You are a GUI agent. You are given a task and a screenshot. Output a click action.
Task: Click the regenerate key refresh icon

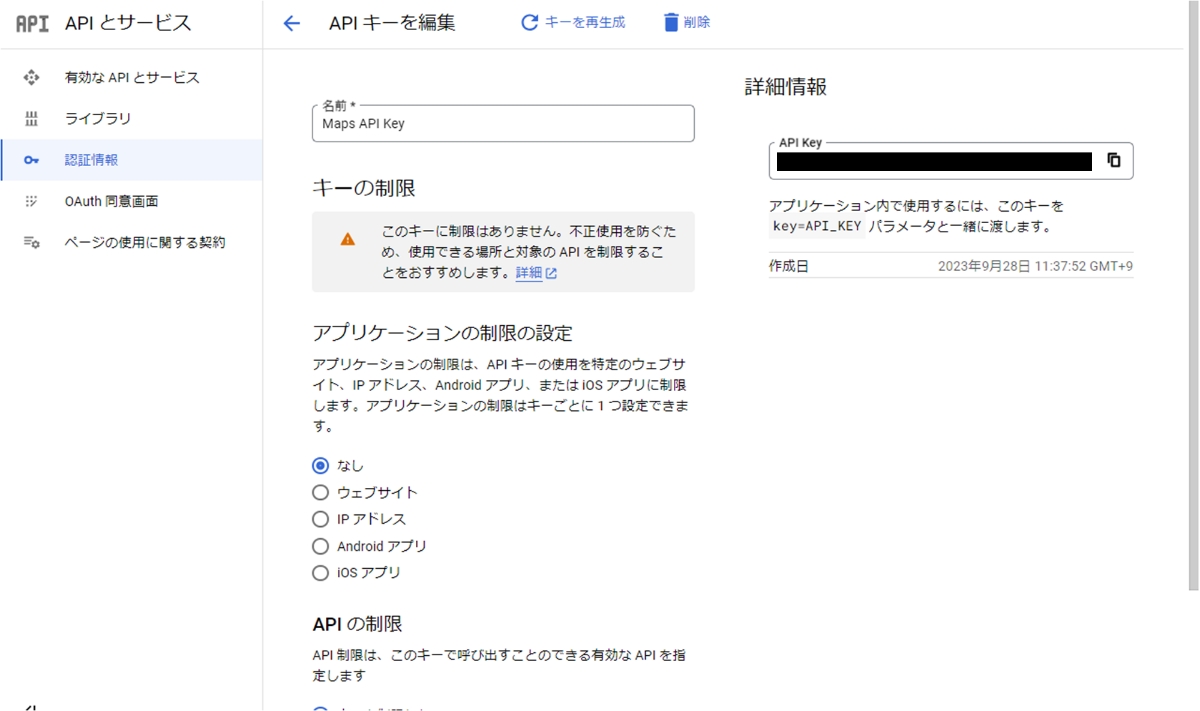[530, 22]
